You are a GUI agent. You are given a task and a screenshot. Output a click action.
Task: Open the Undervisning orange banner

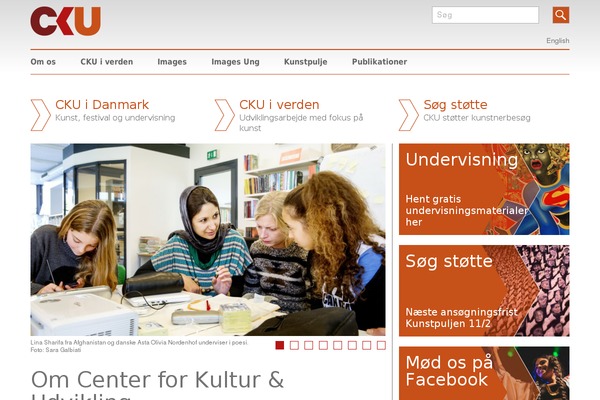pyautogui.click(x=484, y=189)
